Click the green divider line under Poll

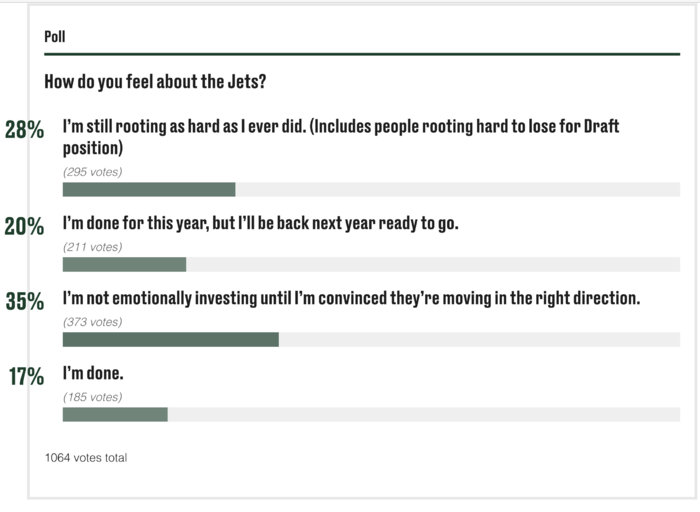[362, 54]
